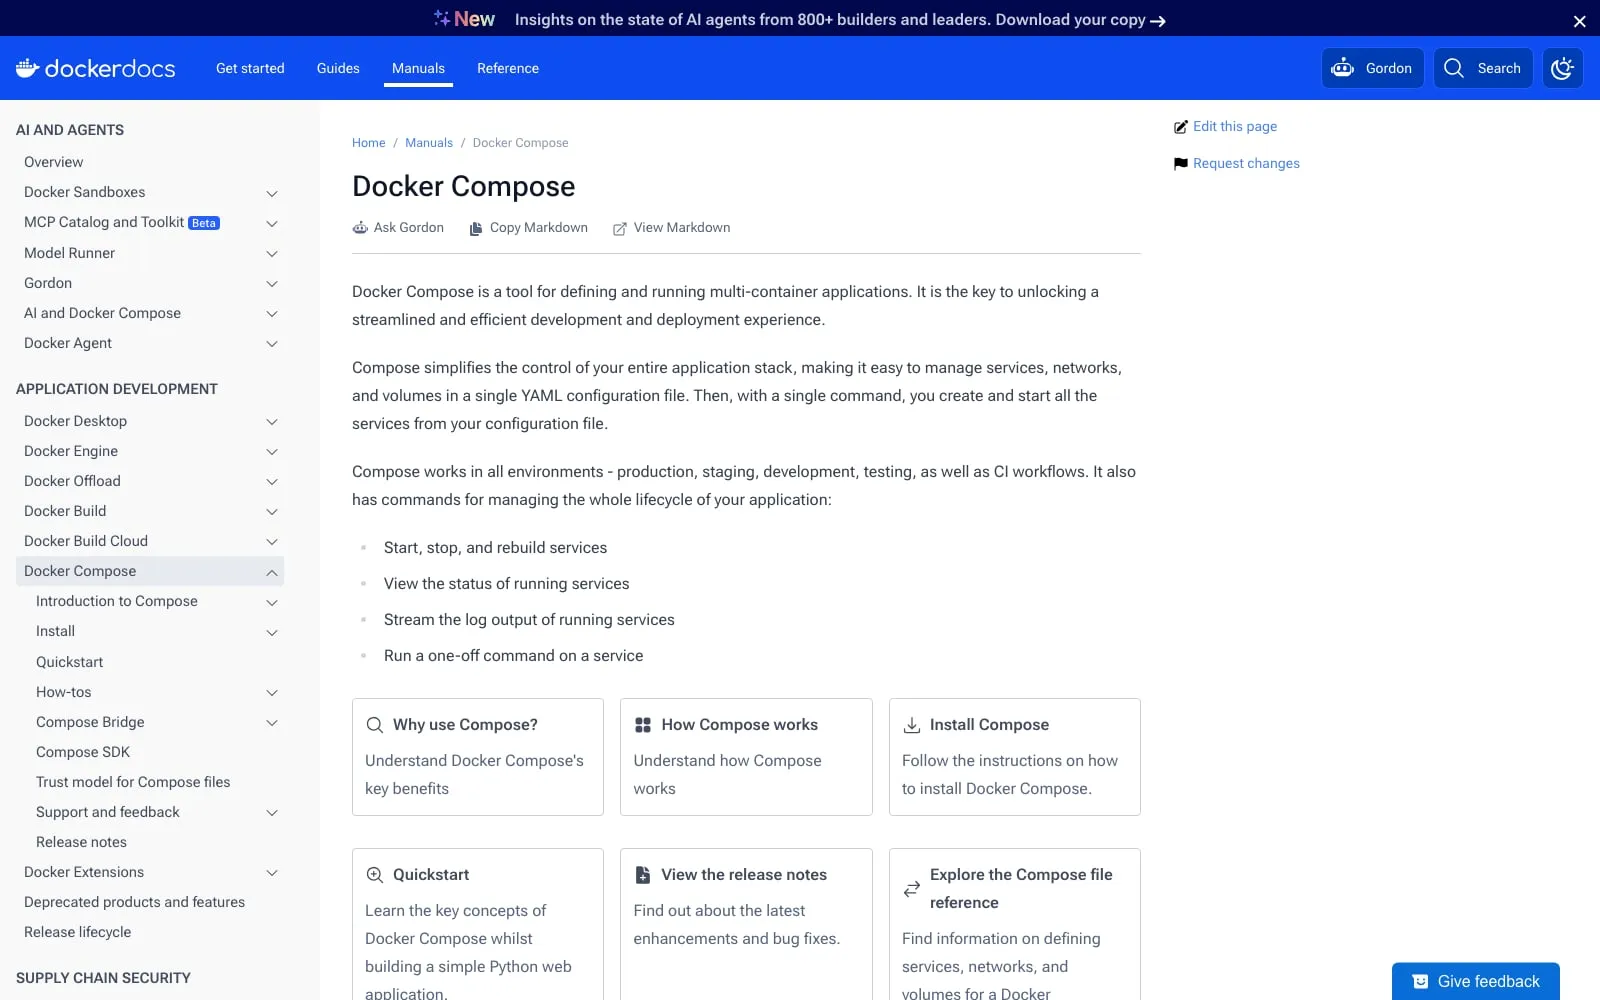Click the Install Compose download icon

coord(912,725)
